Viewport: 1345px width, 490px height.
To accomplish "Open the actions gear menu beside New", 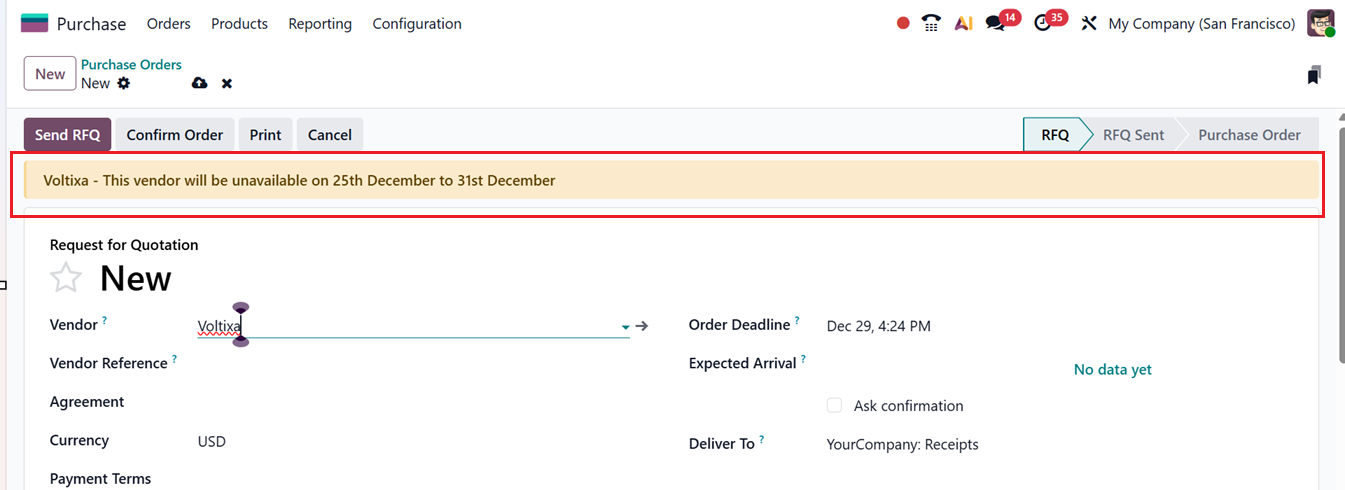I will click(x=124, y=83).
